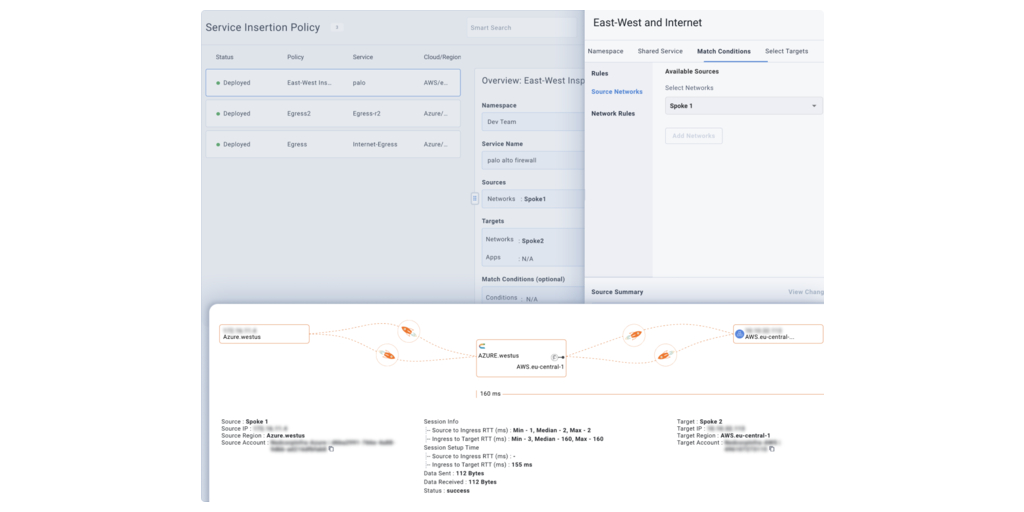
Task: Select the Azure.westus source node
Action: [x=264, y=334]
